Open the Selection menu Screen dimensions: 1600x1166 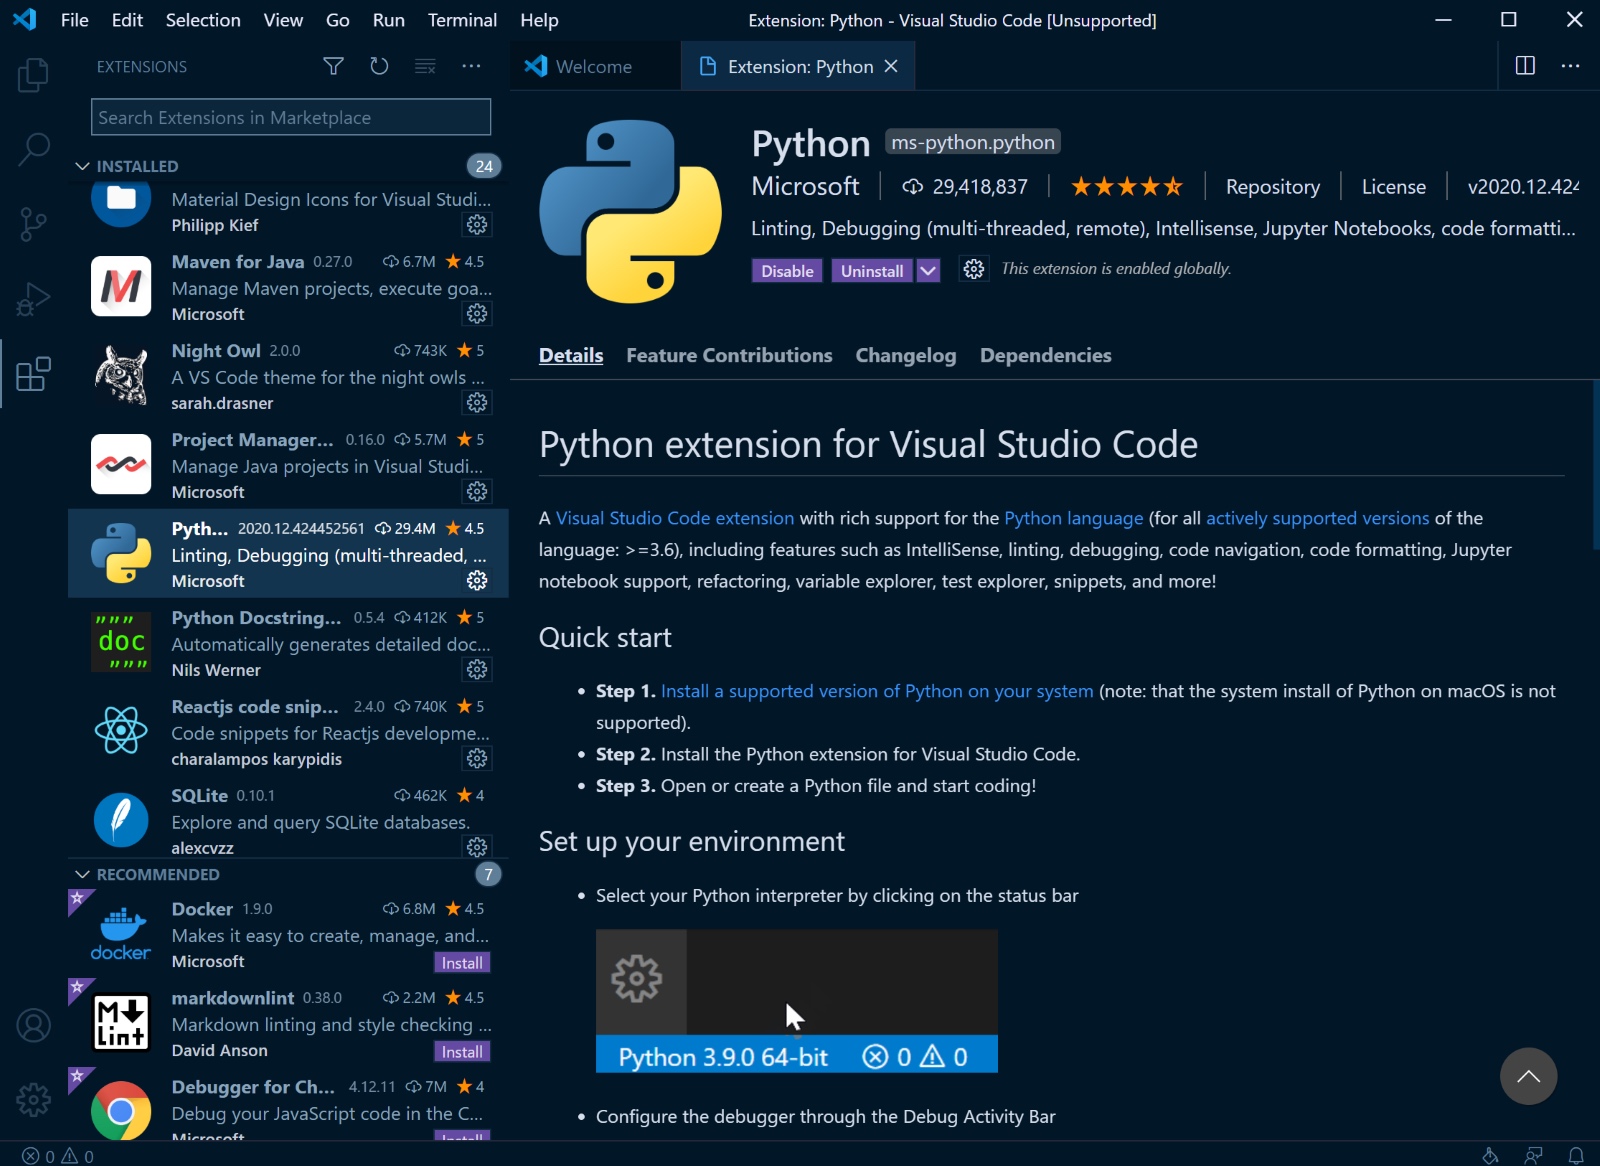[x=203, y=20]
